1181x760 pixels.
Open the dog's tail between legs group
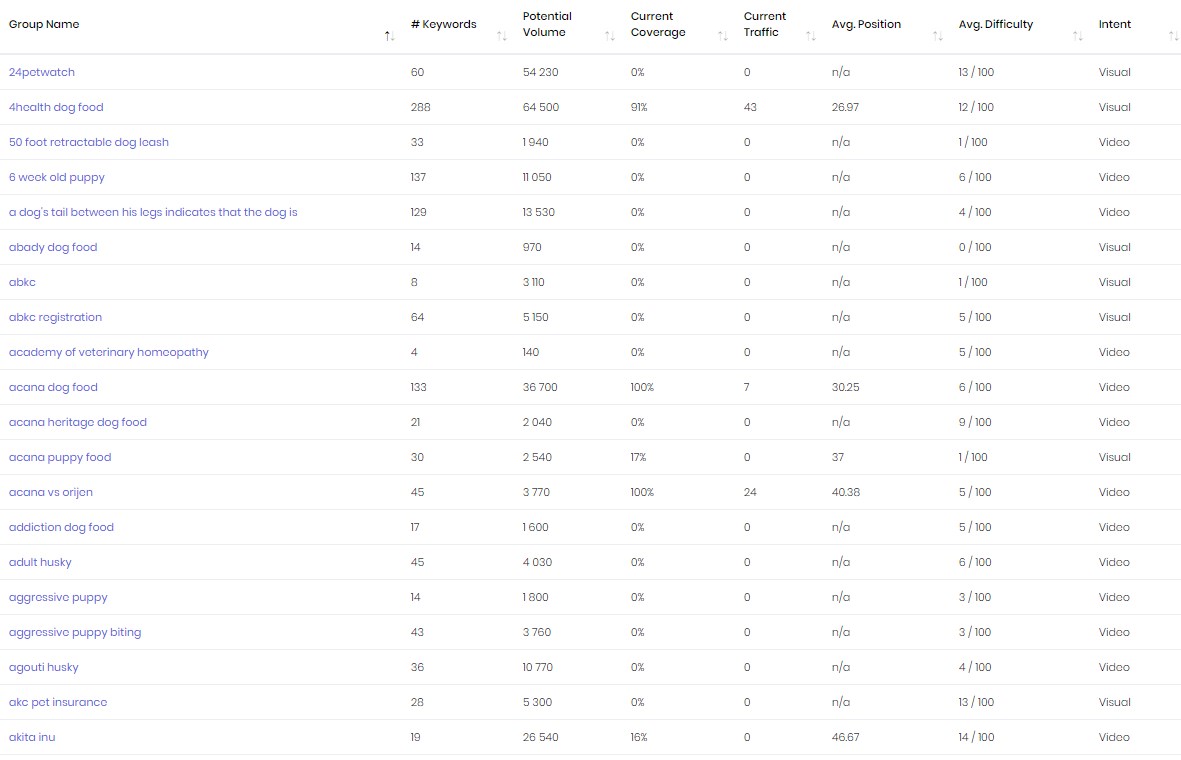tap(153, 212)
